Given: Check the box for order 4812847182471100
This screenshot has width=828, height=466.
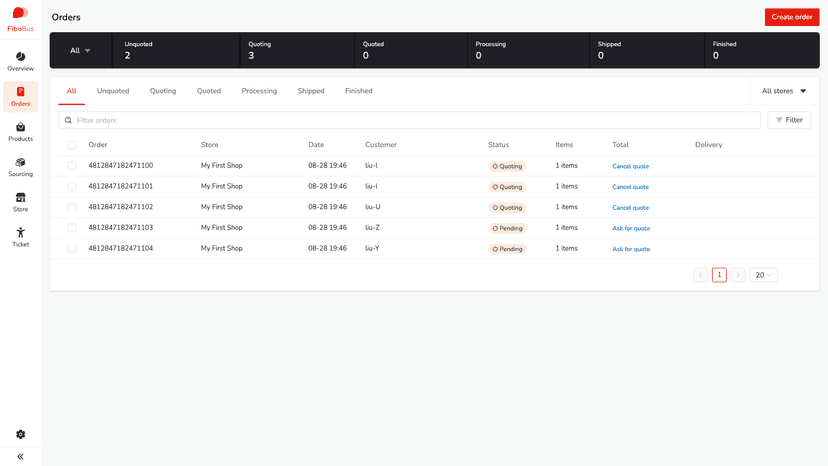Looking at the screenshot, I should click(x=72, y=166).
